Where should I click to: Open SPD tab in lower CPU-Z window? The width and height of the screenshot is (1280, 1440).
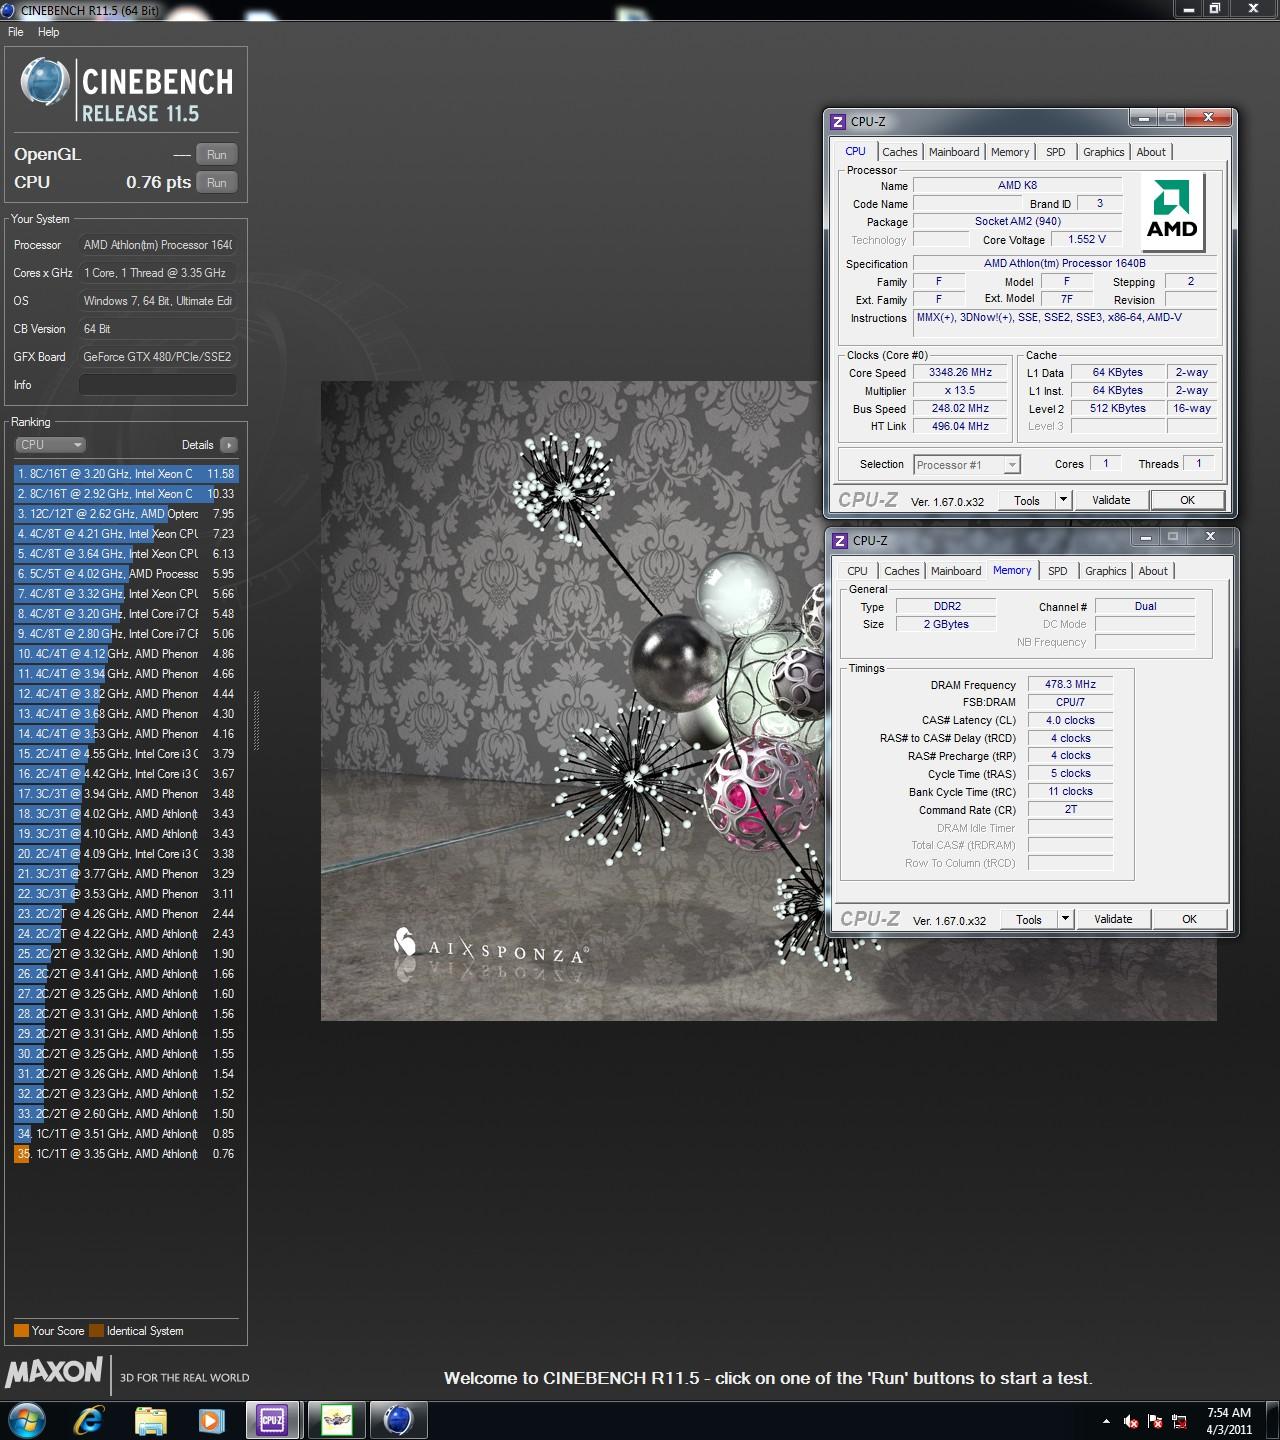(x=1058, y=571)
